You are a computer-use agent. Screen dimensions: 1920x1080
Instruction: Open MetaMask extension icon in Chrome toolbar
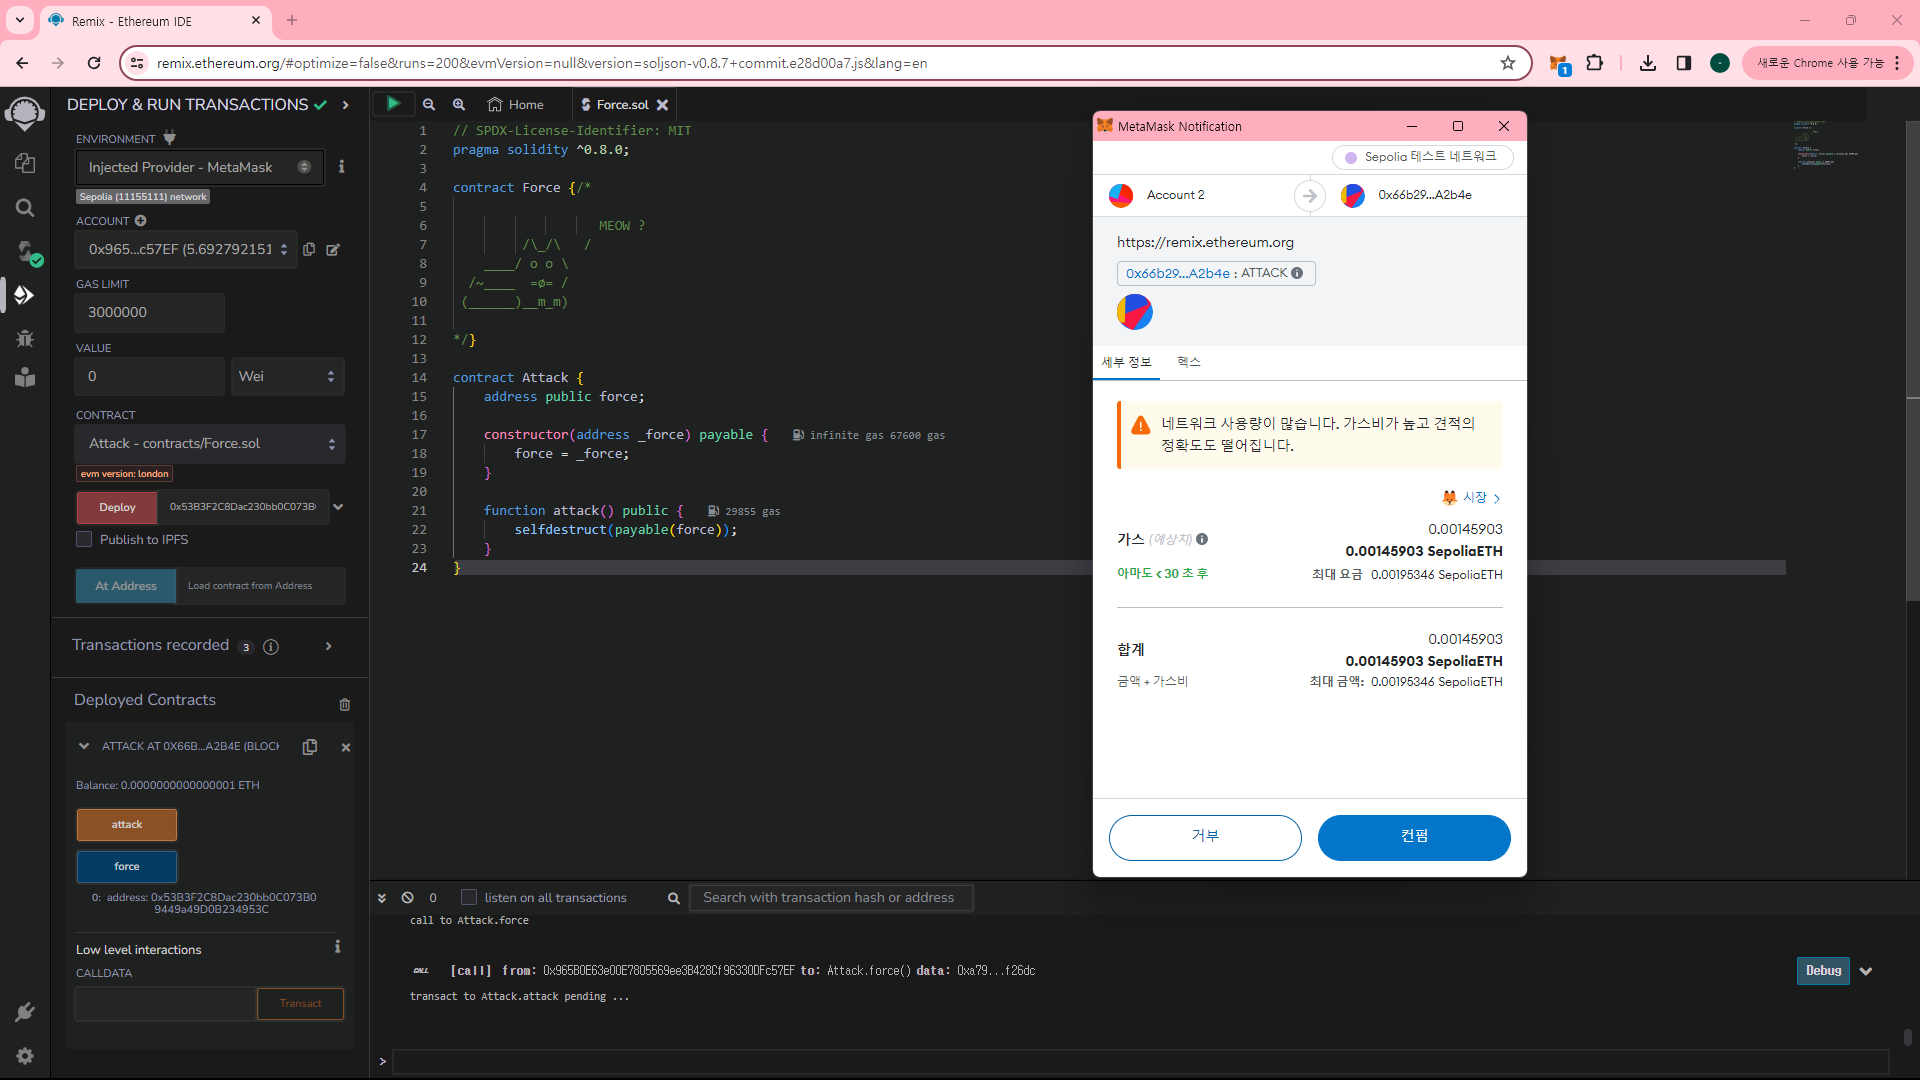1559,63
